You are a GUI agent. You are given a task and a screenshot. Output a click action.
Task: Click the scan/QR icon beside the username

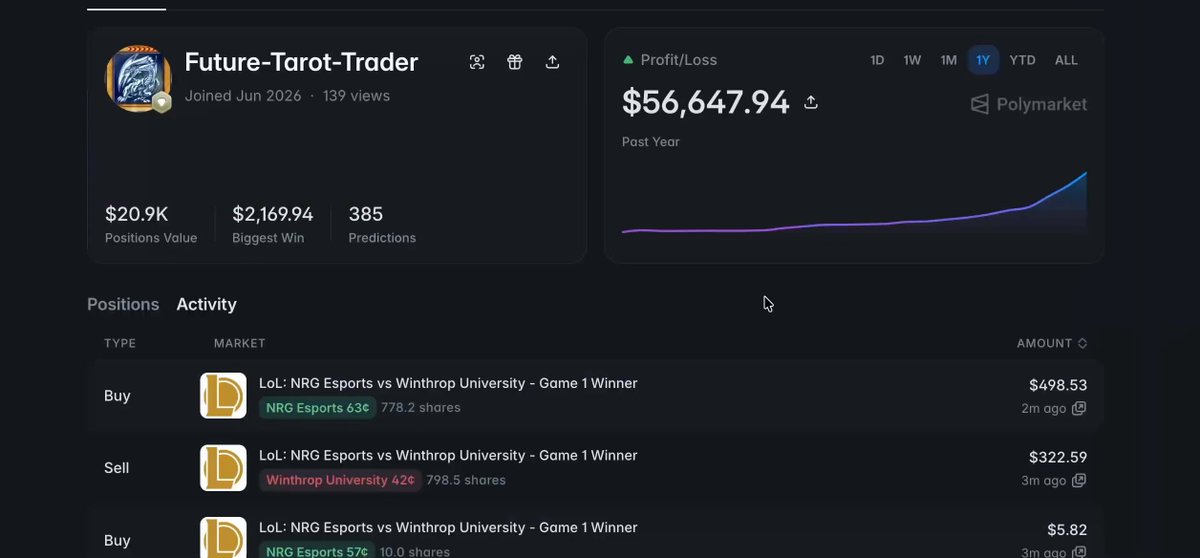[x=477, y=62]
